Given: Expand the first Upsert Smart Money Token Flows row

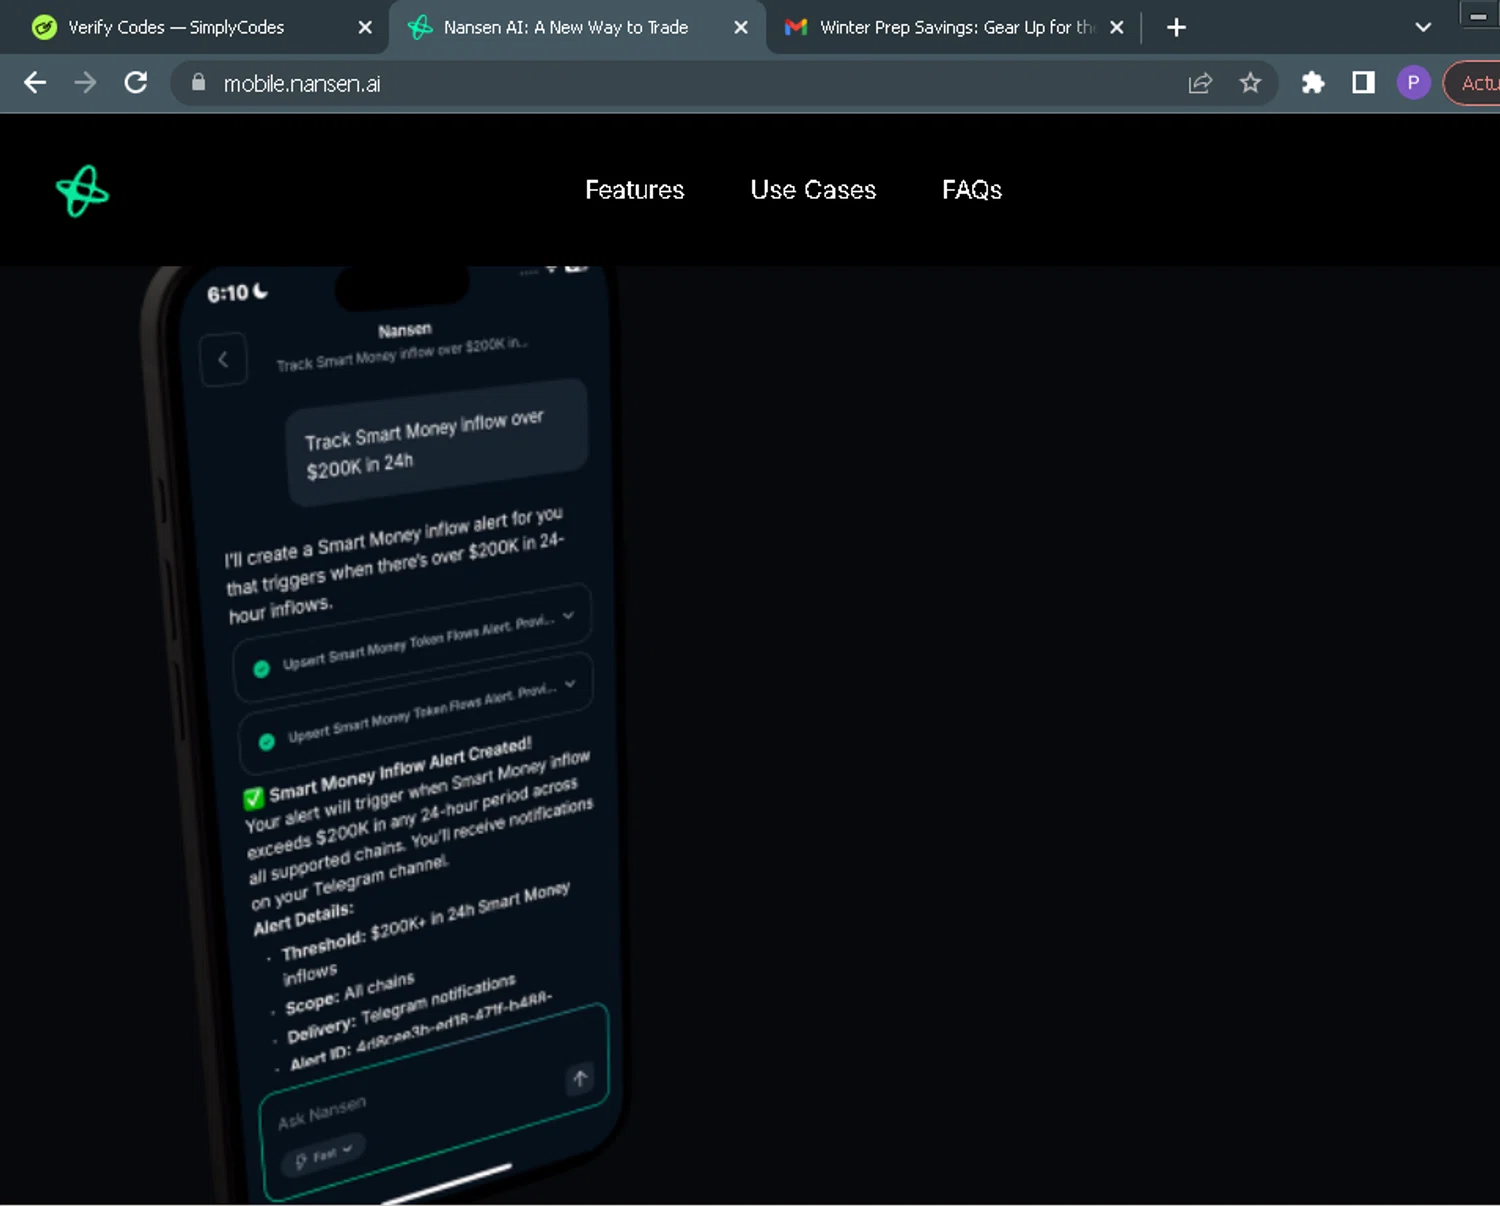Looking at the screenshot, I should 413,642.
